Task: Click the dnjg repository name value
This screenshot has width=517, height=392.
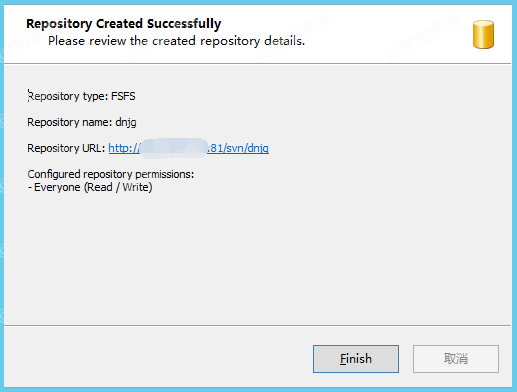Action: [126, 122]
